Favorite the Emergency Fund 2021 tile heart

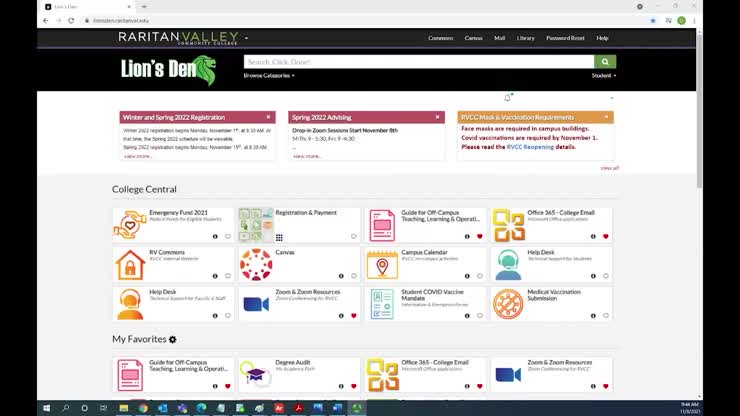[227, 237]
